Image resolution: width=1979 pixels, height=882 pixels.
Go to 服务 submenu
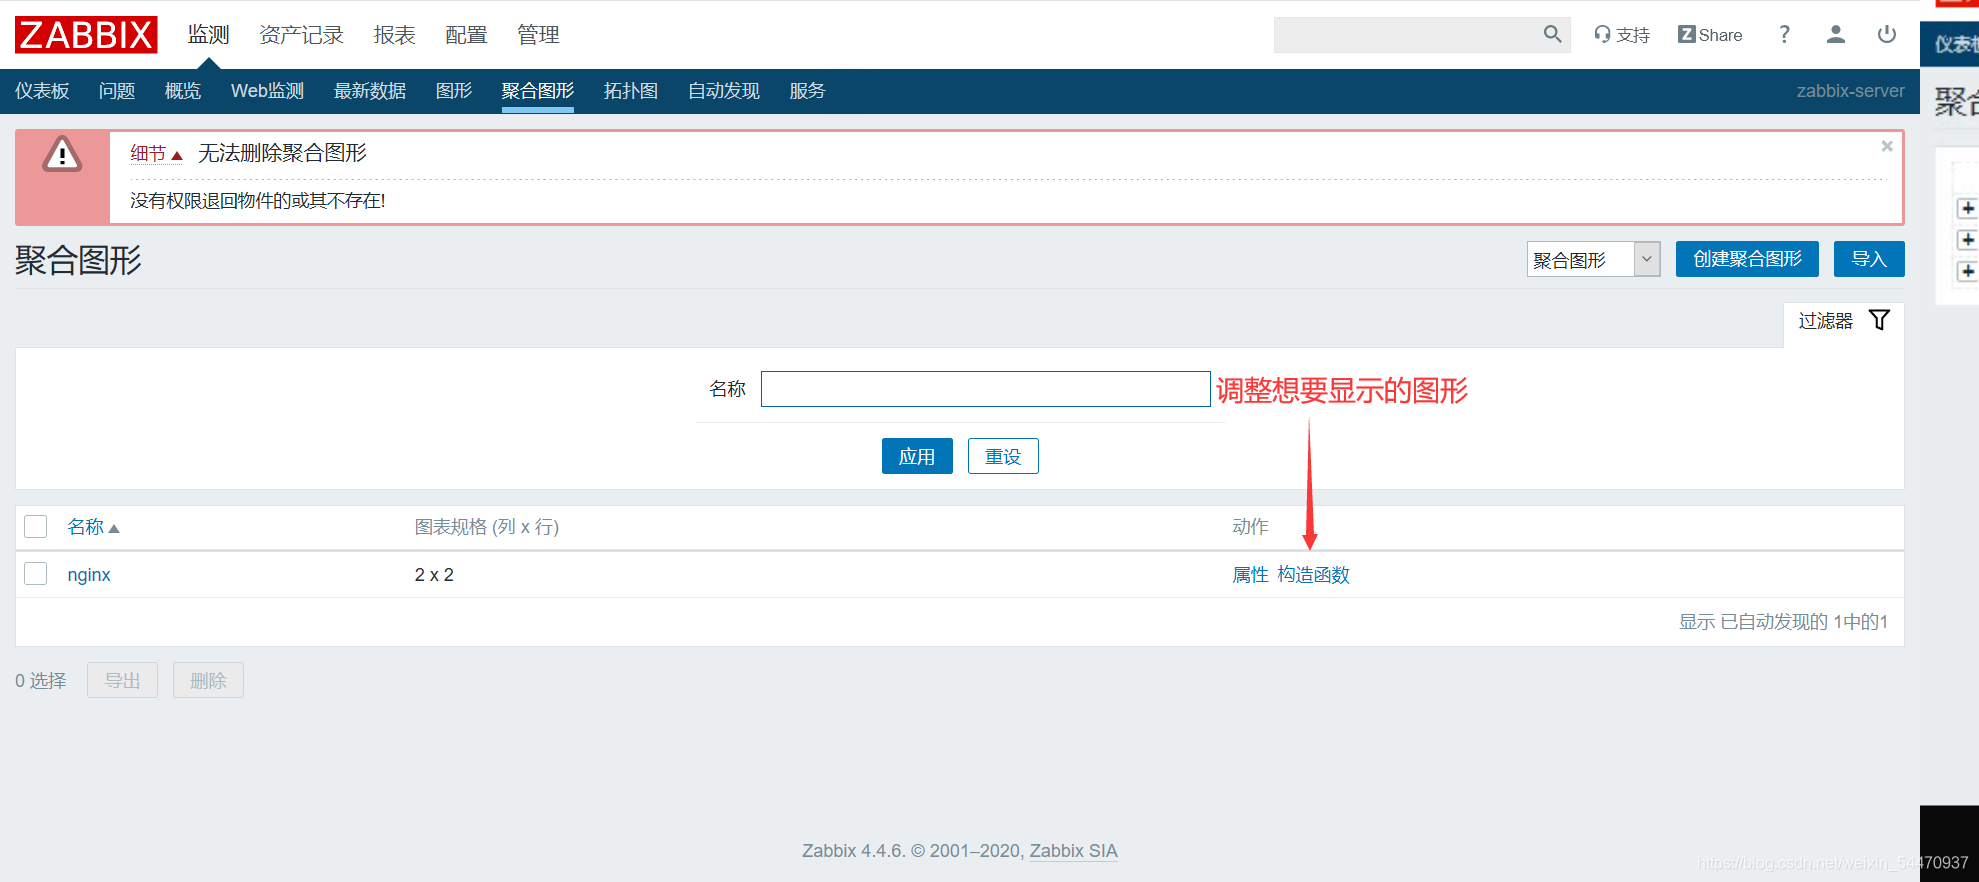807,91
